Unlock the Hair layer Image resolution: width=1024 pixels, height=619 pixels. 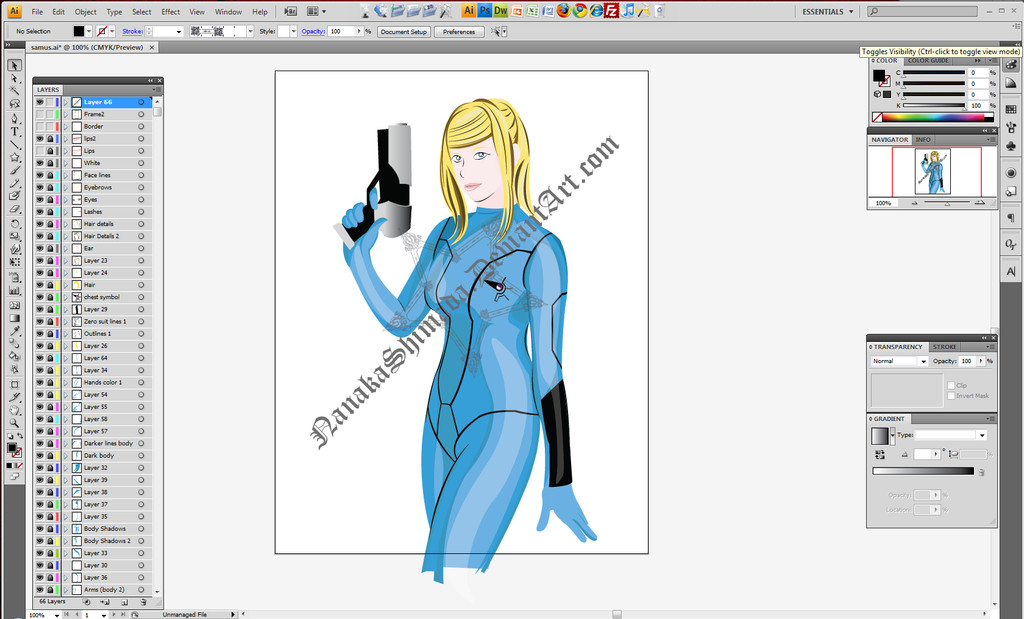tap(50, 285)
